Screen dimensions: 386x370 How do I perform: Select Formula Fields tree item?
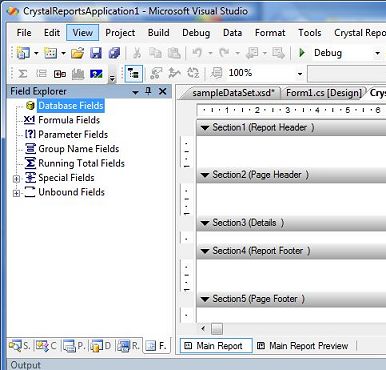point(69,120)
